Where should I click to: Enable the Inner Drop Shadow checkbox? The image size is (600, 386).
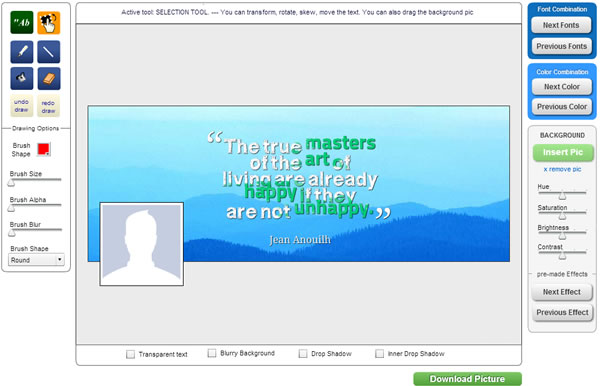tap(379, 353)
